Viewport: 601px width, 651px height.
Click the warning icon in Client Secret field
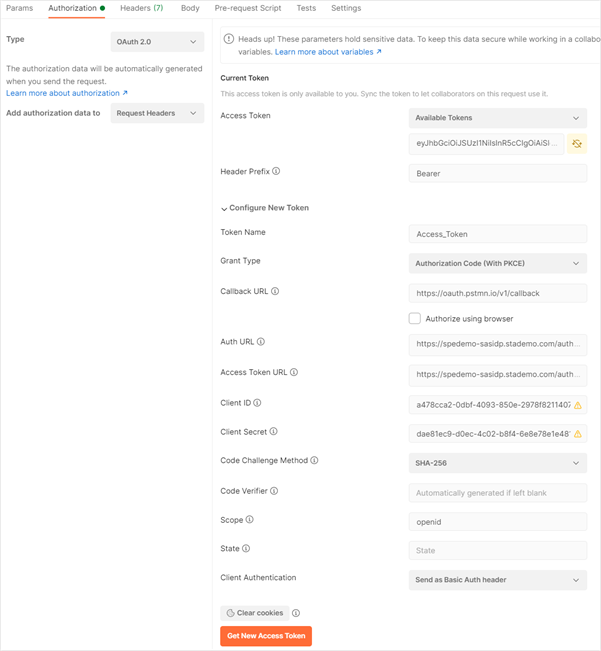[578, 434]
